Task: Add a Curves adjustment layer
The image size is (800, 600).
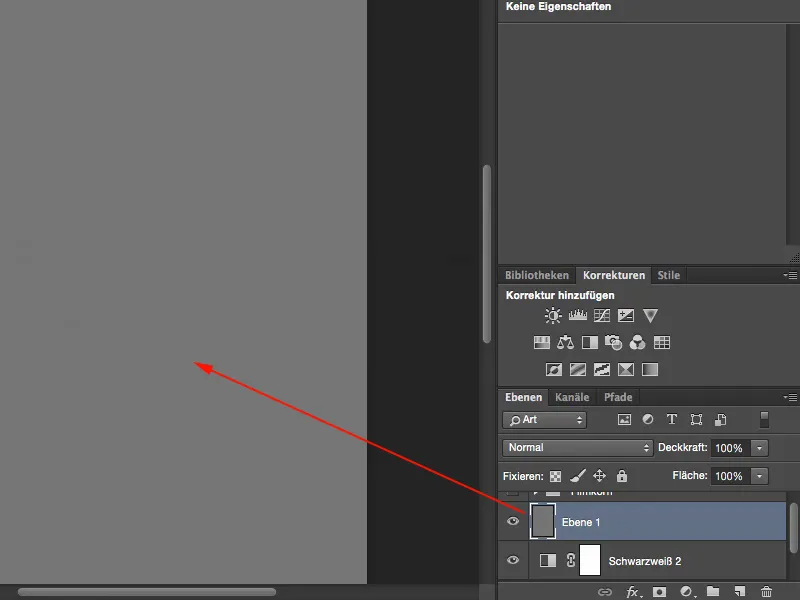Action: [x=602, y=315]
